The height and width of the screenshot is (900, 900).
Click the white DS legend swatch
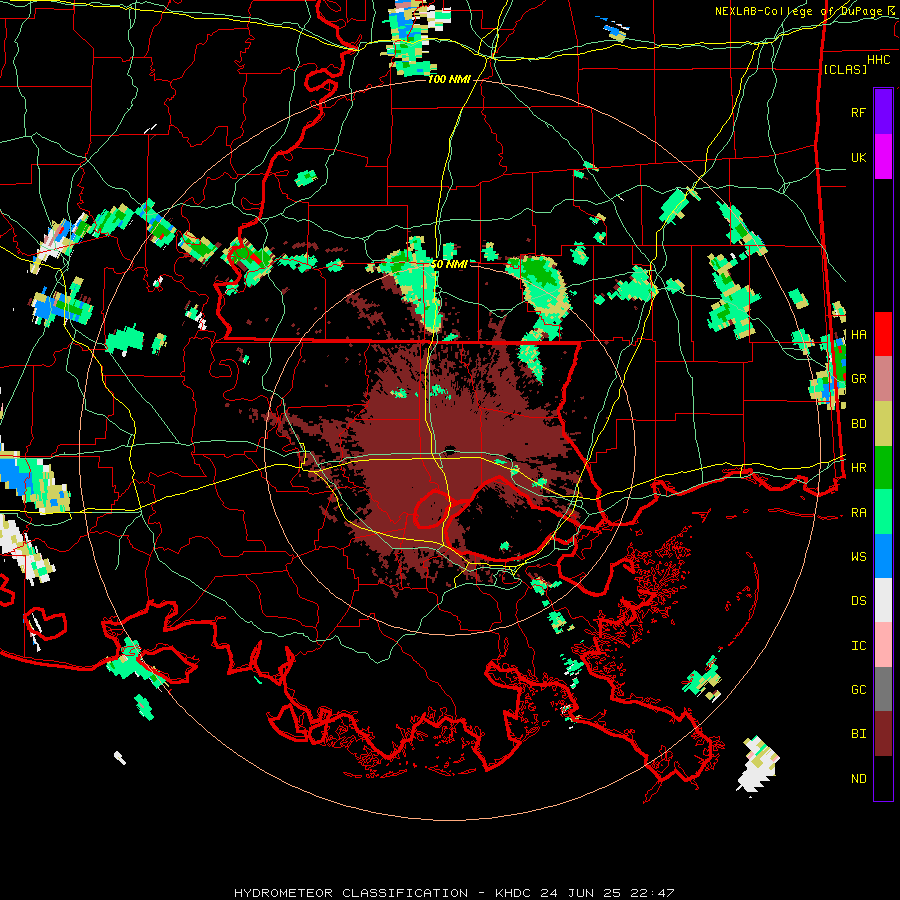tap(883, 600)
